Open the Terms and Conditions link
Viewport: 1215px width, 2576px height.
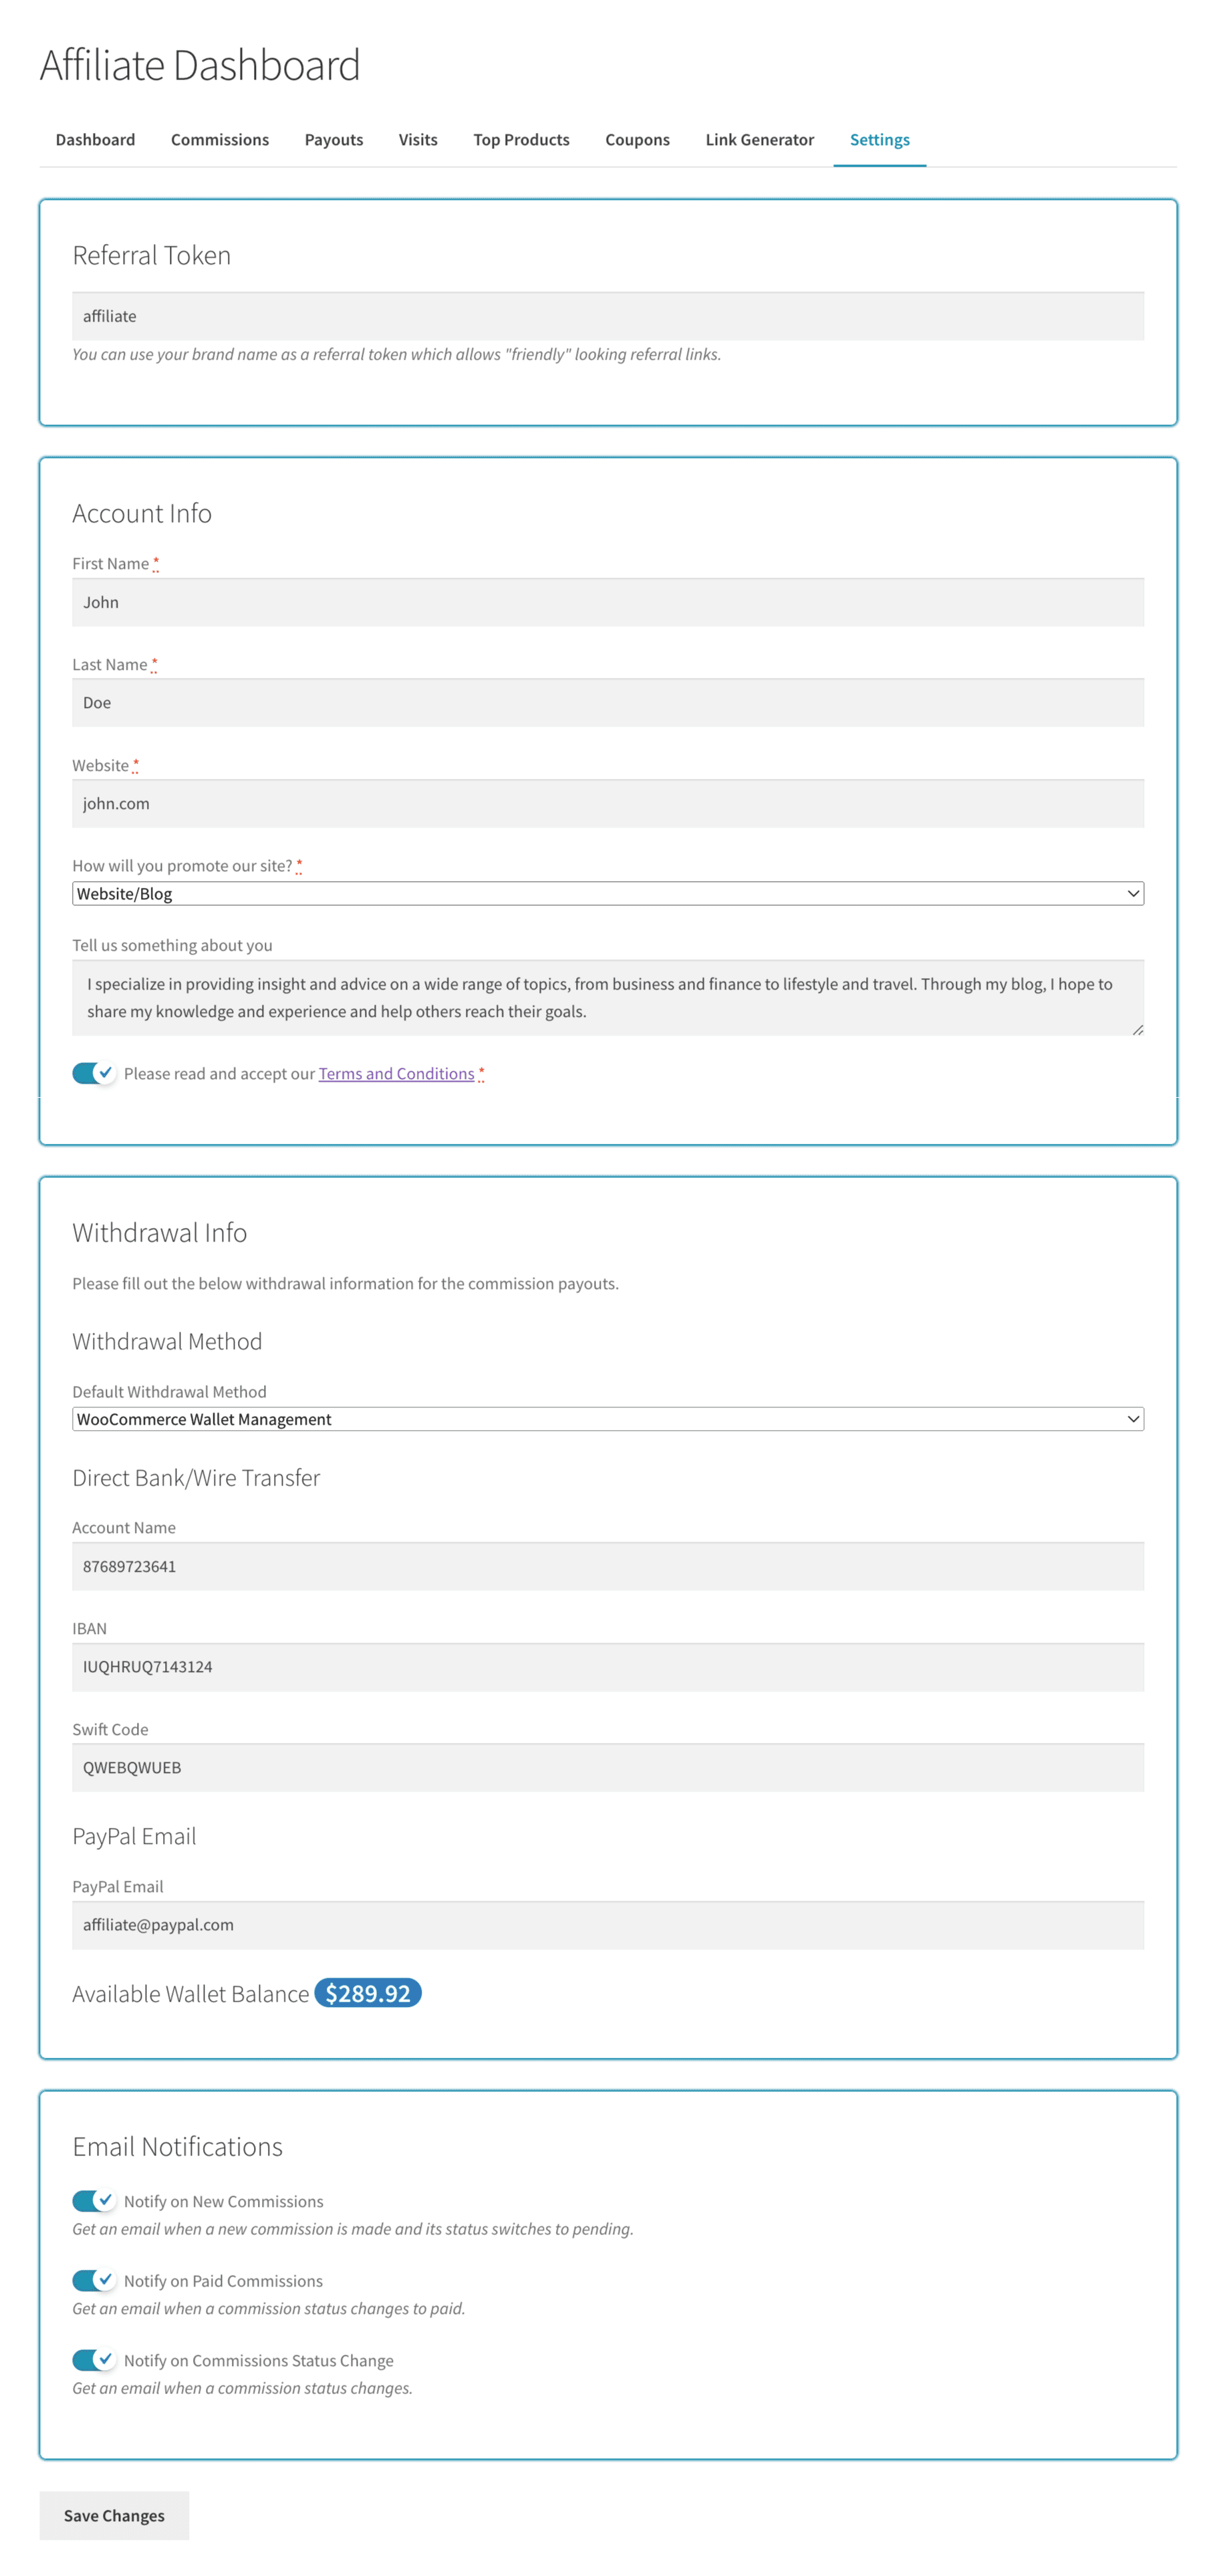tap(396, 1073)
